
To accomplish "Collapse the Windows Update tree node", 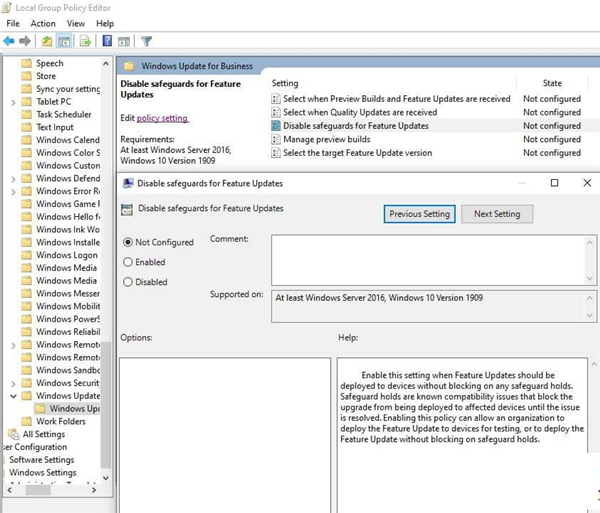I will pyautogui.click(x=13, y=396).
